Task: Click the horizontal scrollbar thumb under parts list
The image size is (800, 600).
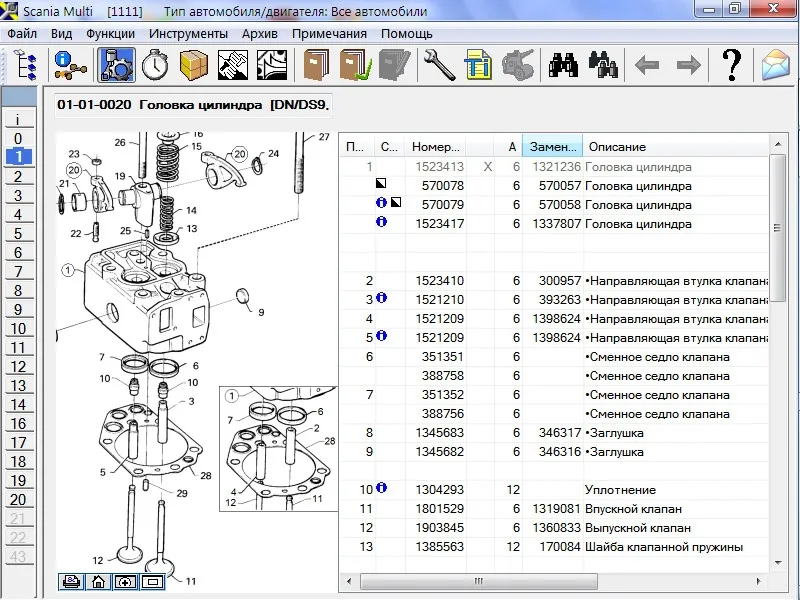Action: [x=478, y=581]
